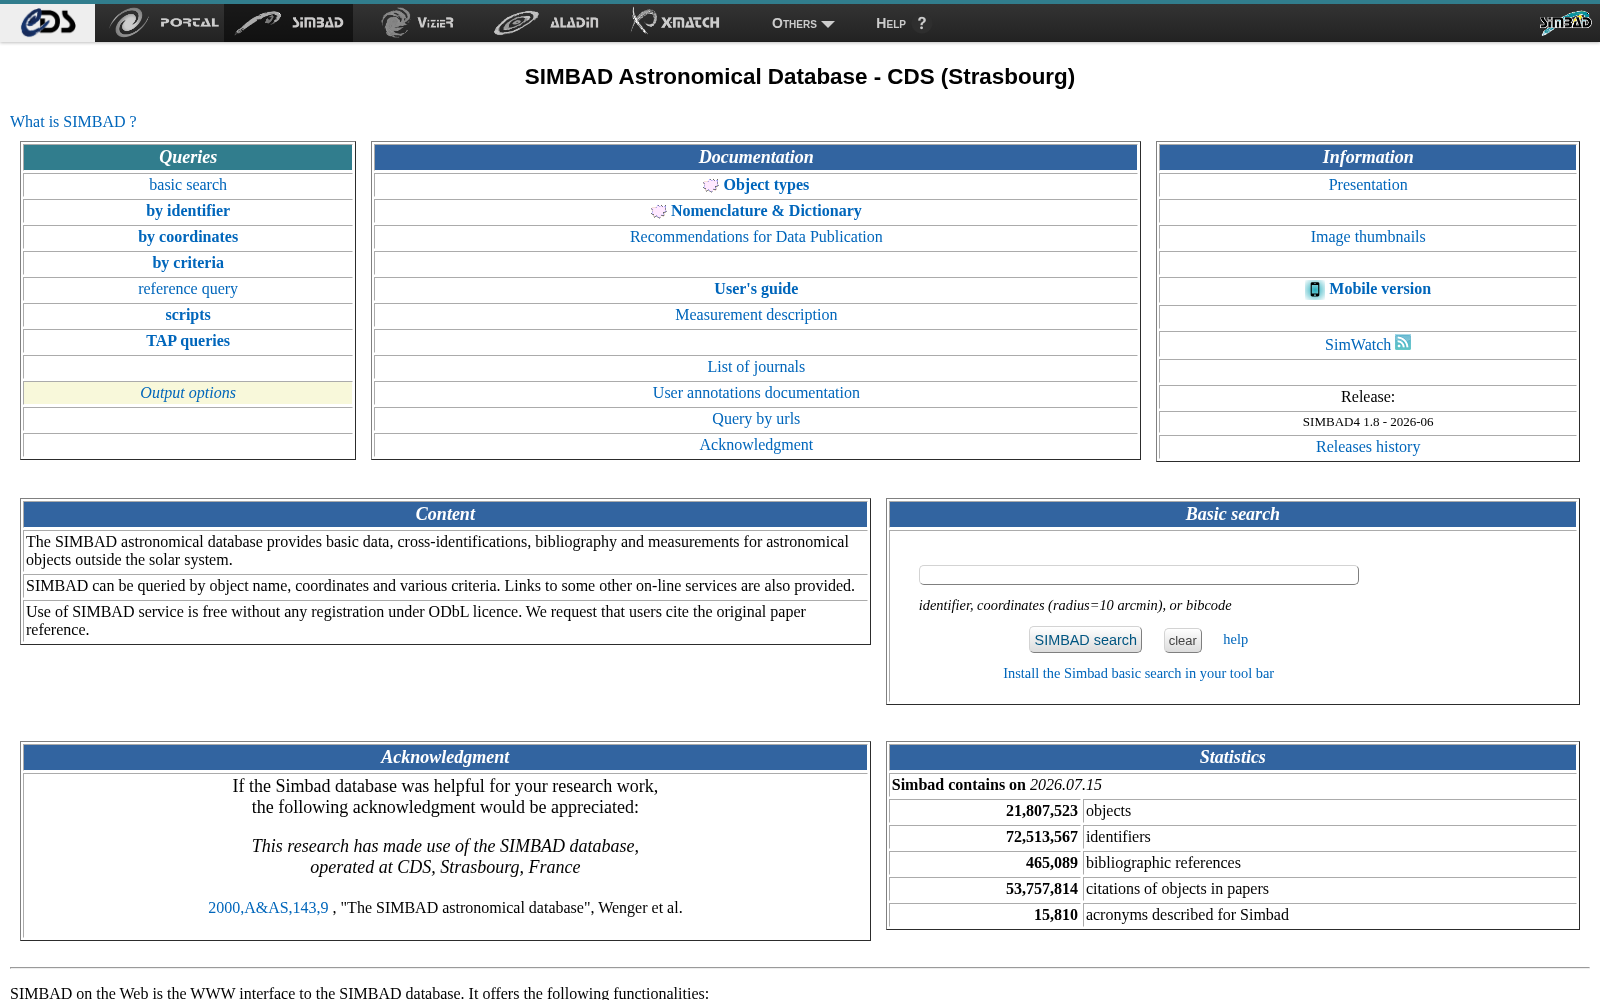Open the basic search query link
The image size is (1600, 1000).
point(188,185)
